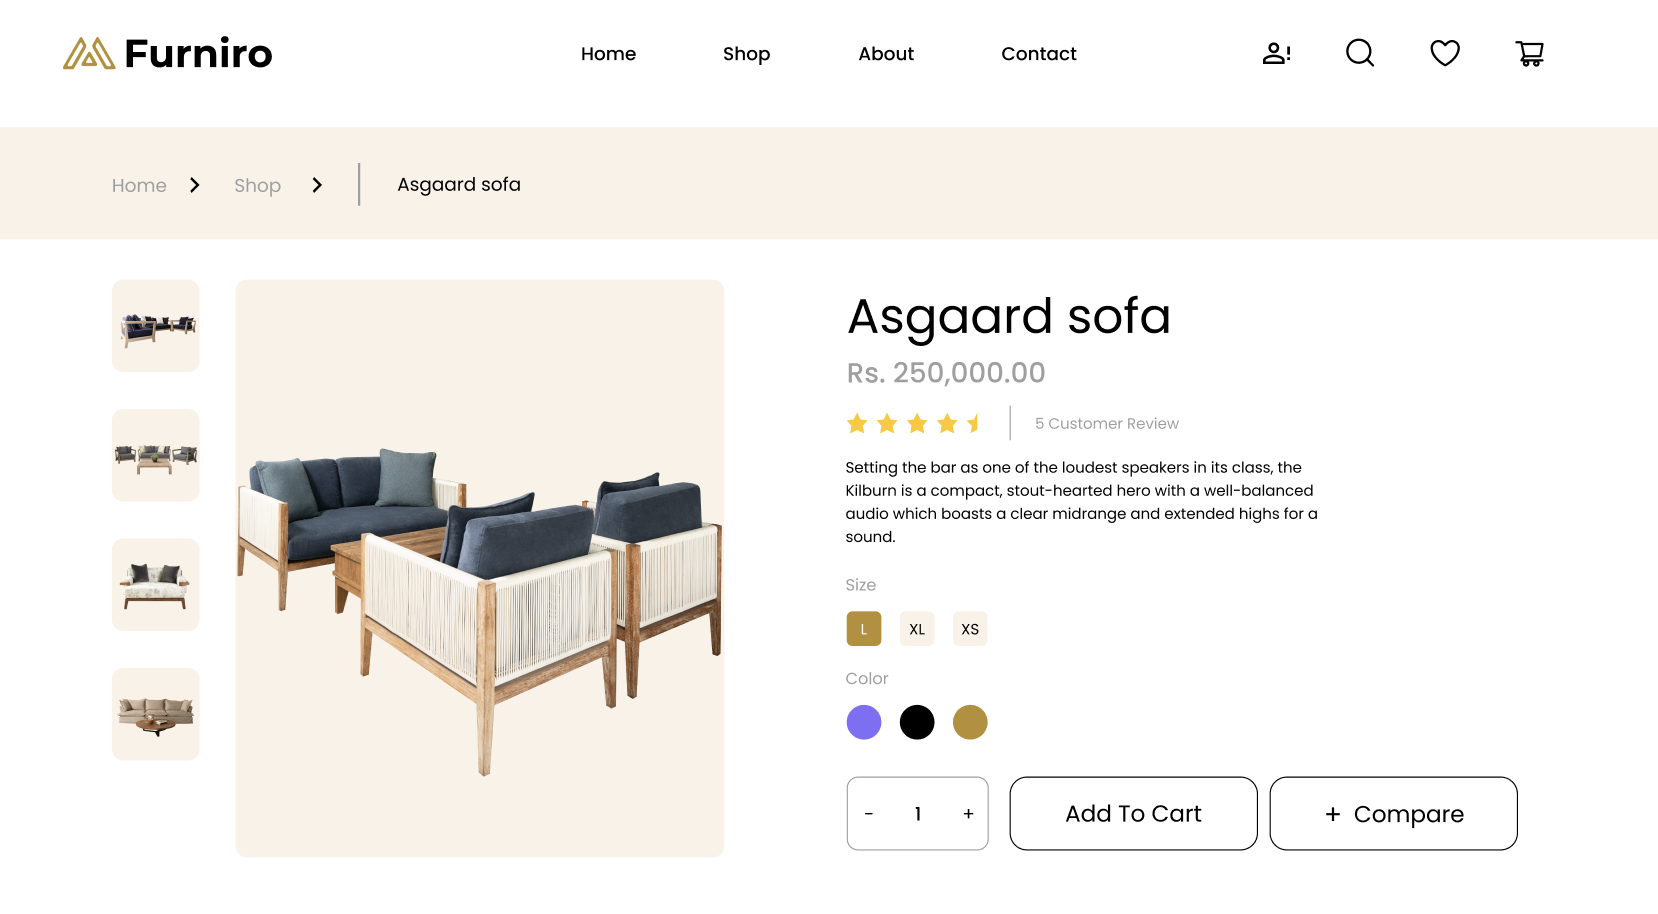Click the star rating row
Screen dimensions: 1658x914
pos(915,423)
